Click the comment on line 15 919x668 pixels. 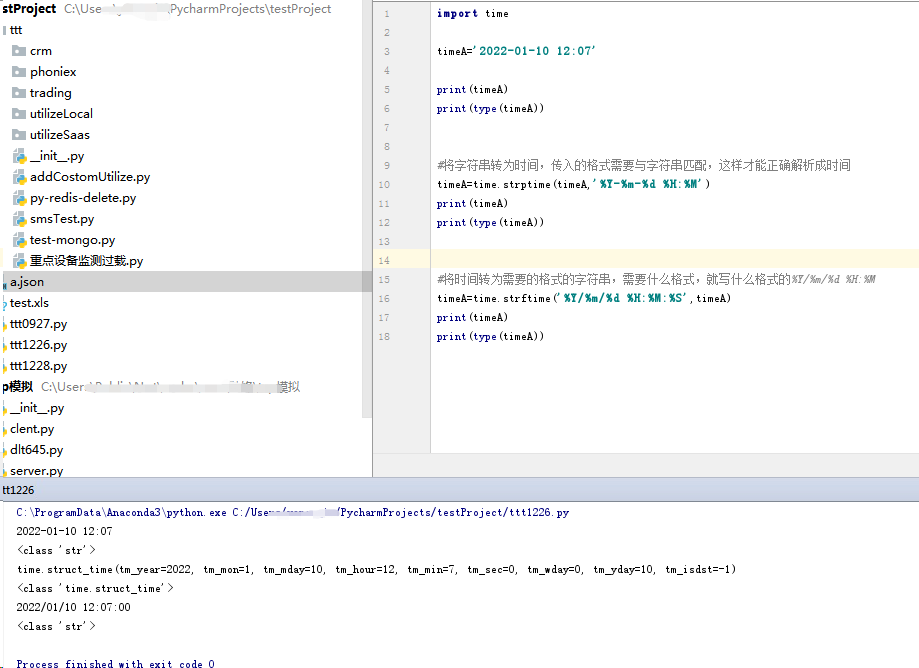tap(656, 280)
